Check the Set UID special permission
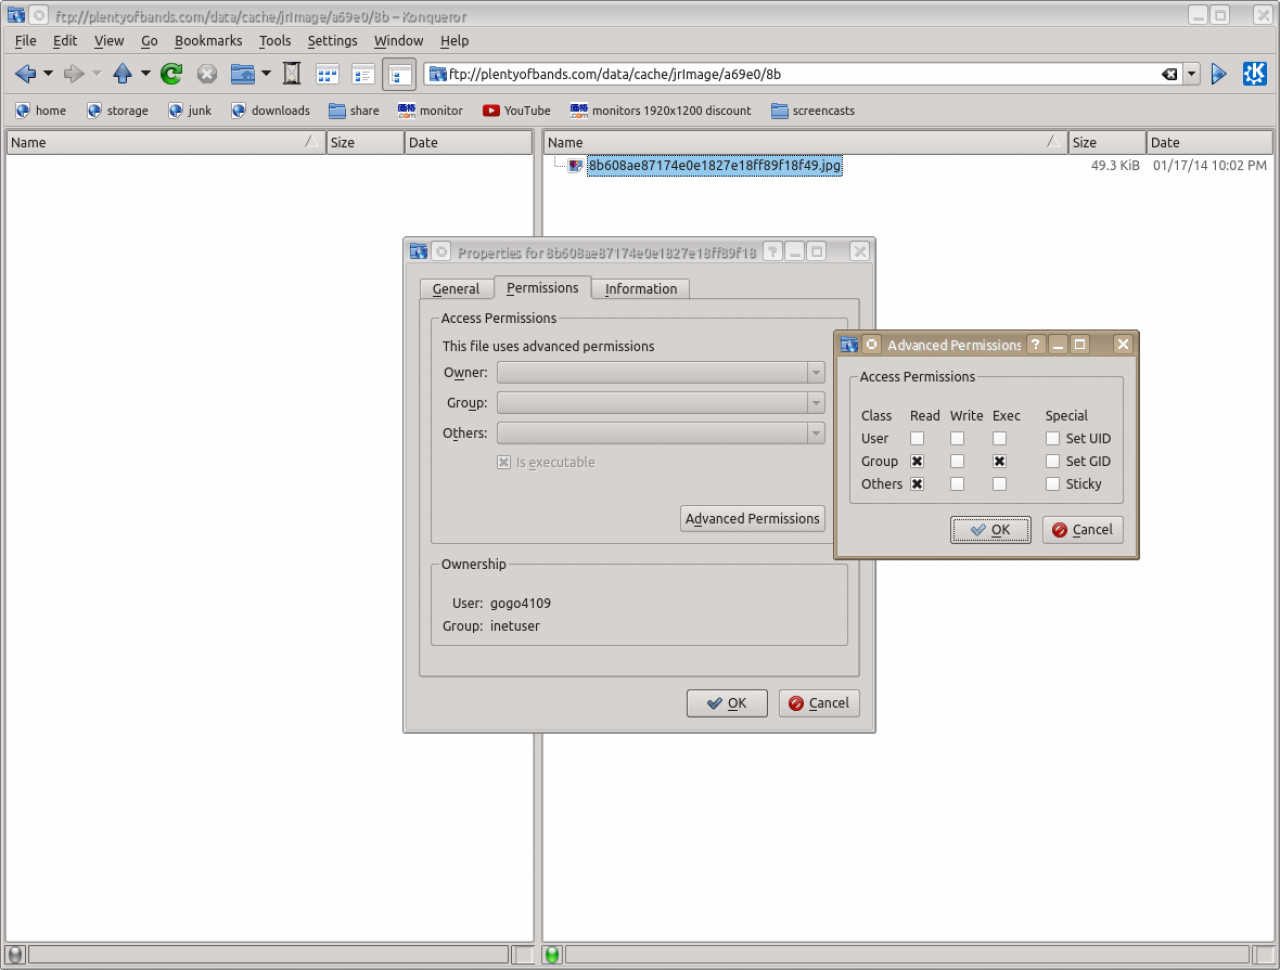 click(1052, 439)
